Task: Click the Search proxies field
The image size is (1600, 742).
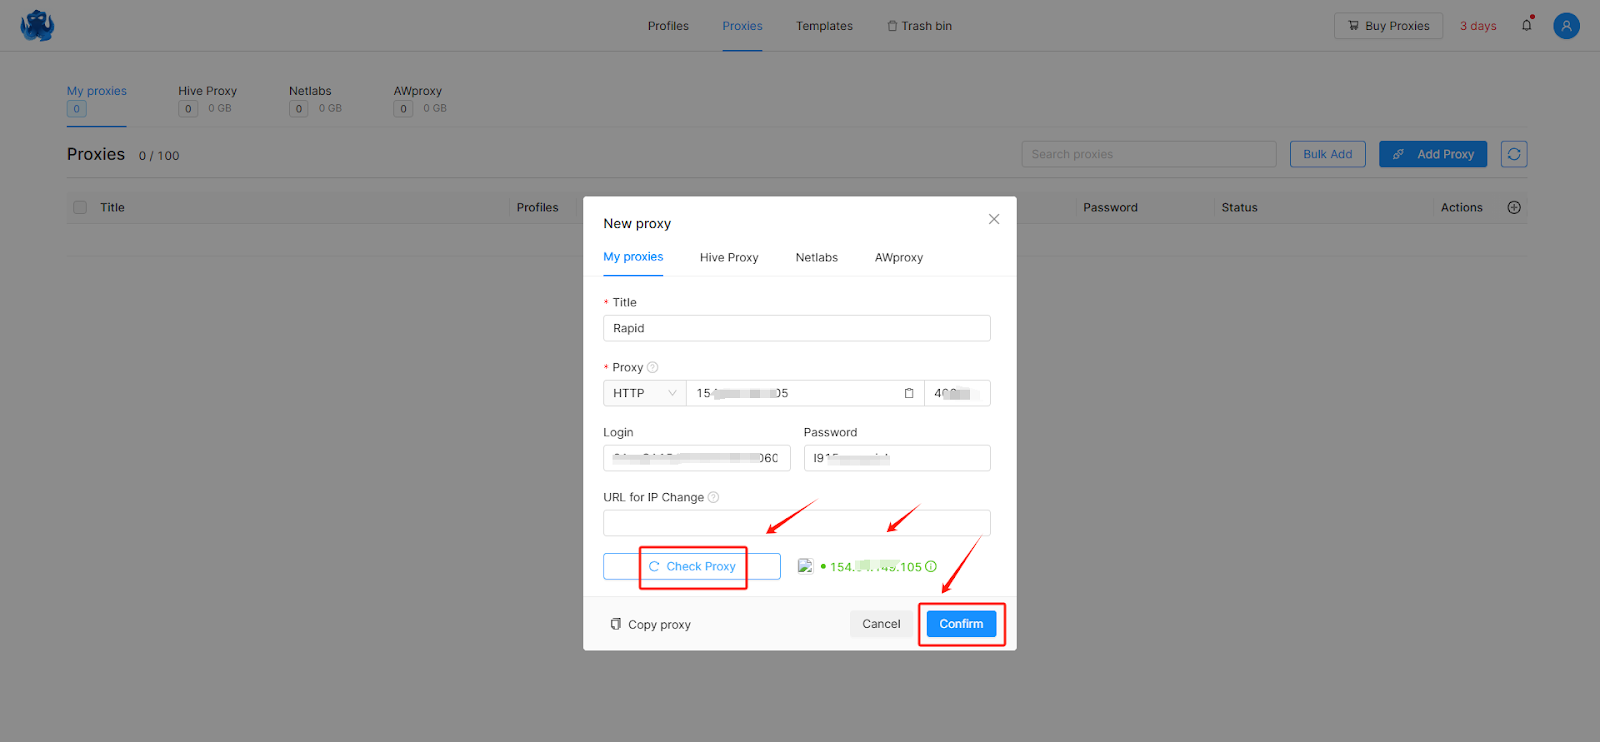Action: 1149,154
